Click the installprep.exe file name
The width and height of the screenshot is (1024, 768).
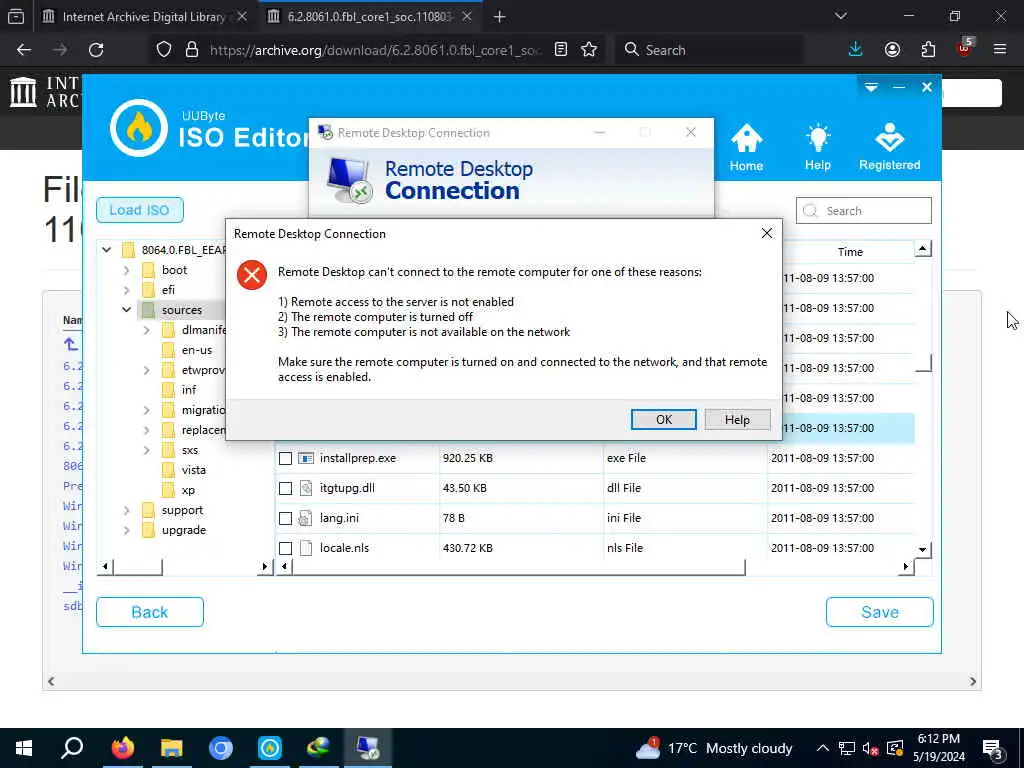(358, 458)
